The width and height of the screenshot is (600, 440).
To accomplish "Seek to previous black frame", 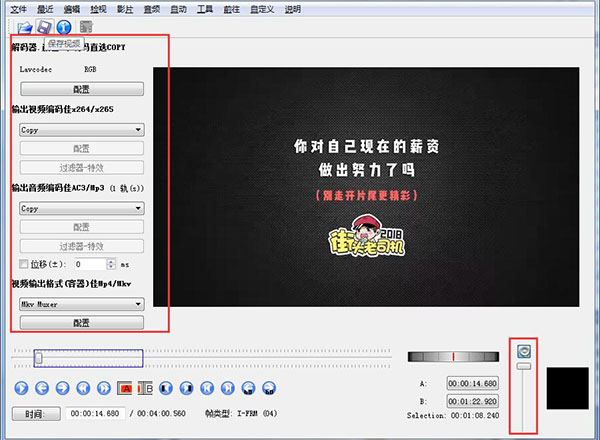I will [x=166, y=388].
